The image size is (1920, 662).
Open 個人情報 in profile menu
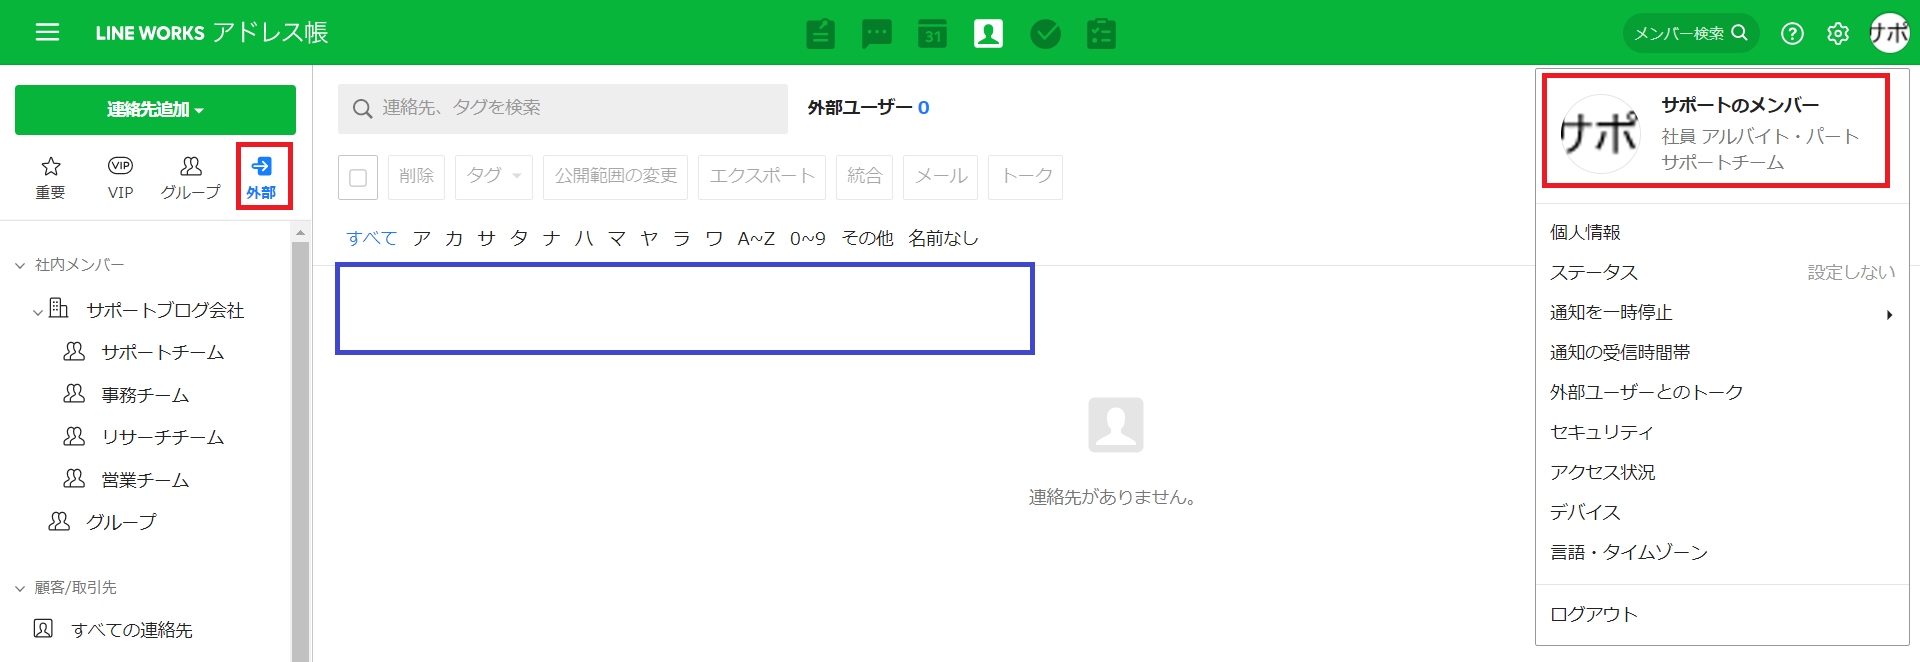coord(1585,232)
